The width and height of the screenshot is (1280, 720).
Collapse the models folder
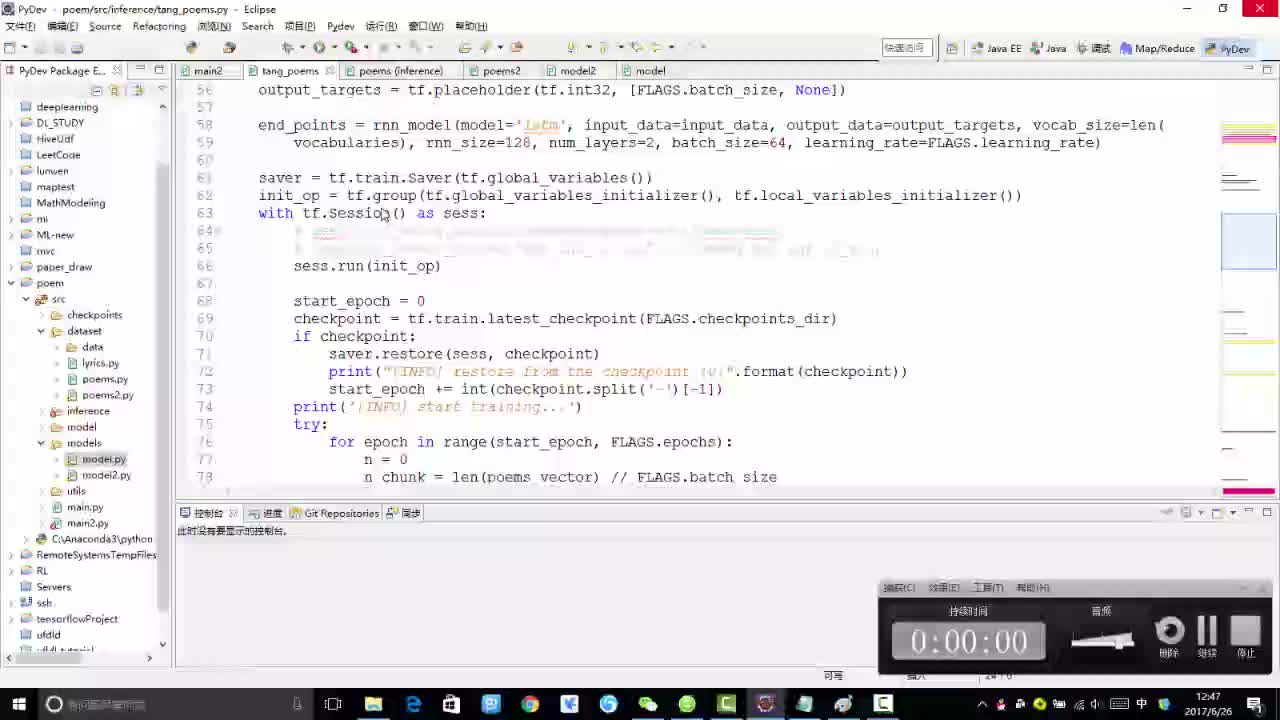[41, 443]
